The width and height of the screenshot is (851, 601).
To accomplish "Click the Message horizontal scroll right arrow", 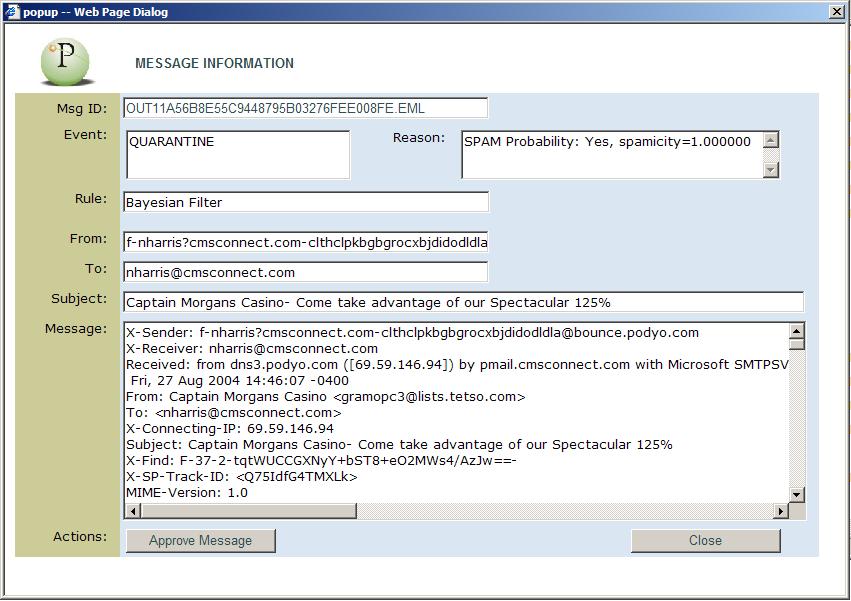I will pyautogui.click(x=780, y=511).
